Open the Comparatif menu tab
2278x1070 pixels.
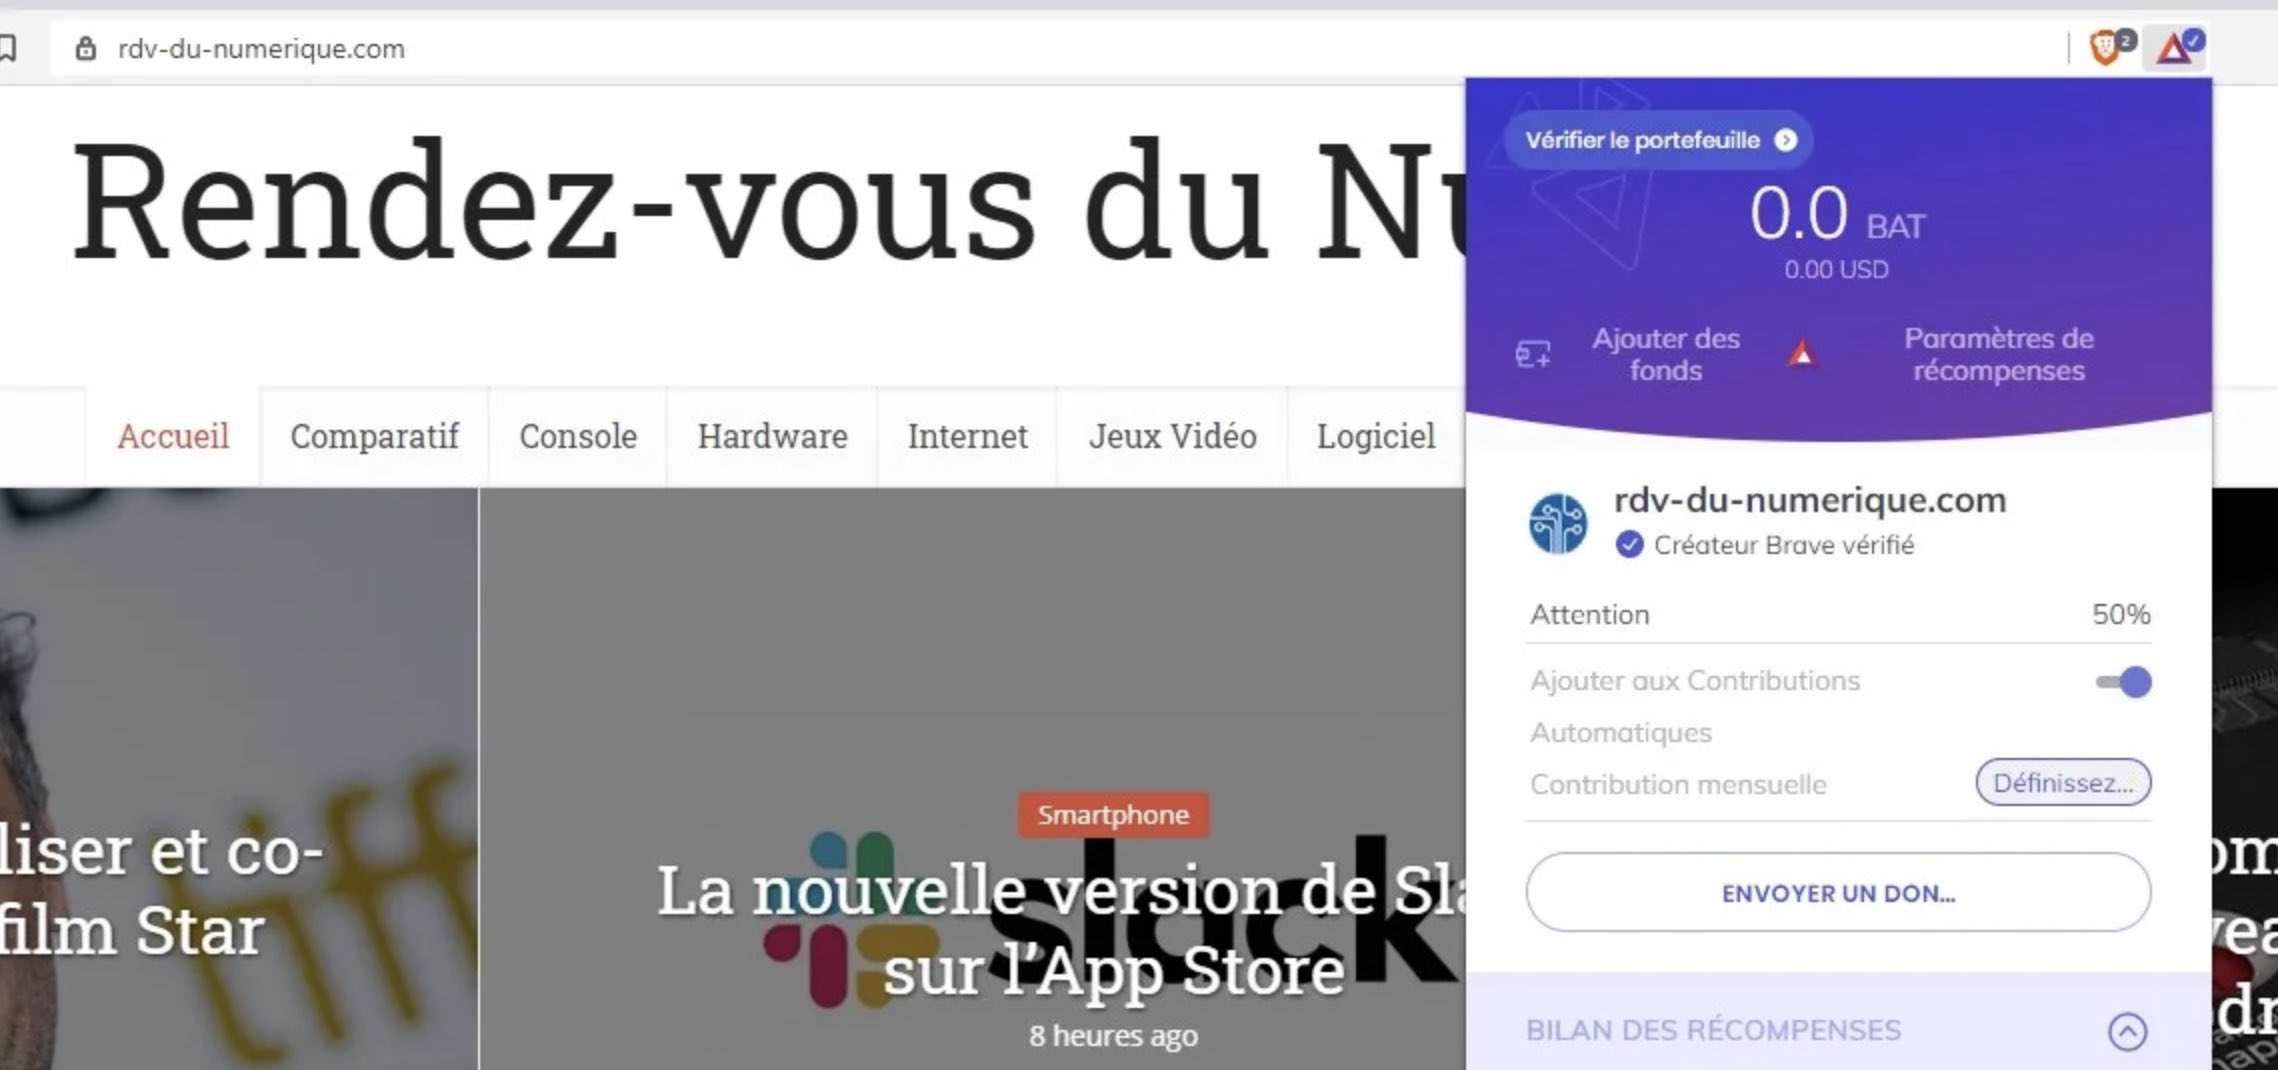374,436
